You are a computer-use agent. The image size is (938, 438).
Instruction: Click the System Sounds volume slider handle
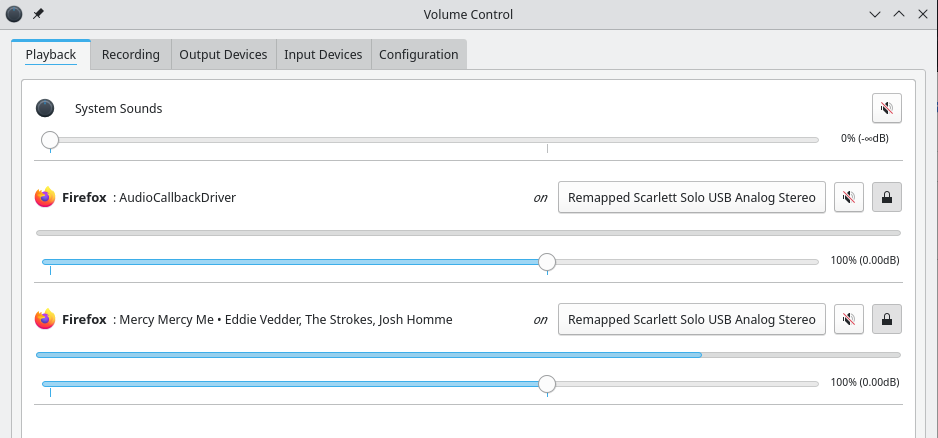click(x=50, y=140)
